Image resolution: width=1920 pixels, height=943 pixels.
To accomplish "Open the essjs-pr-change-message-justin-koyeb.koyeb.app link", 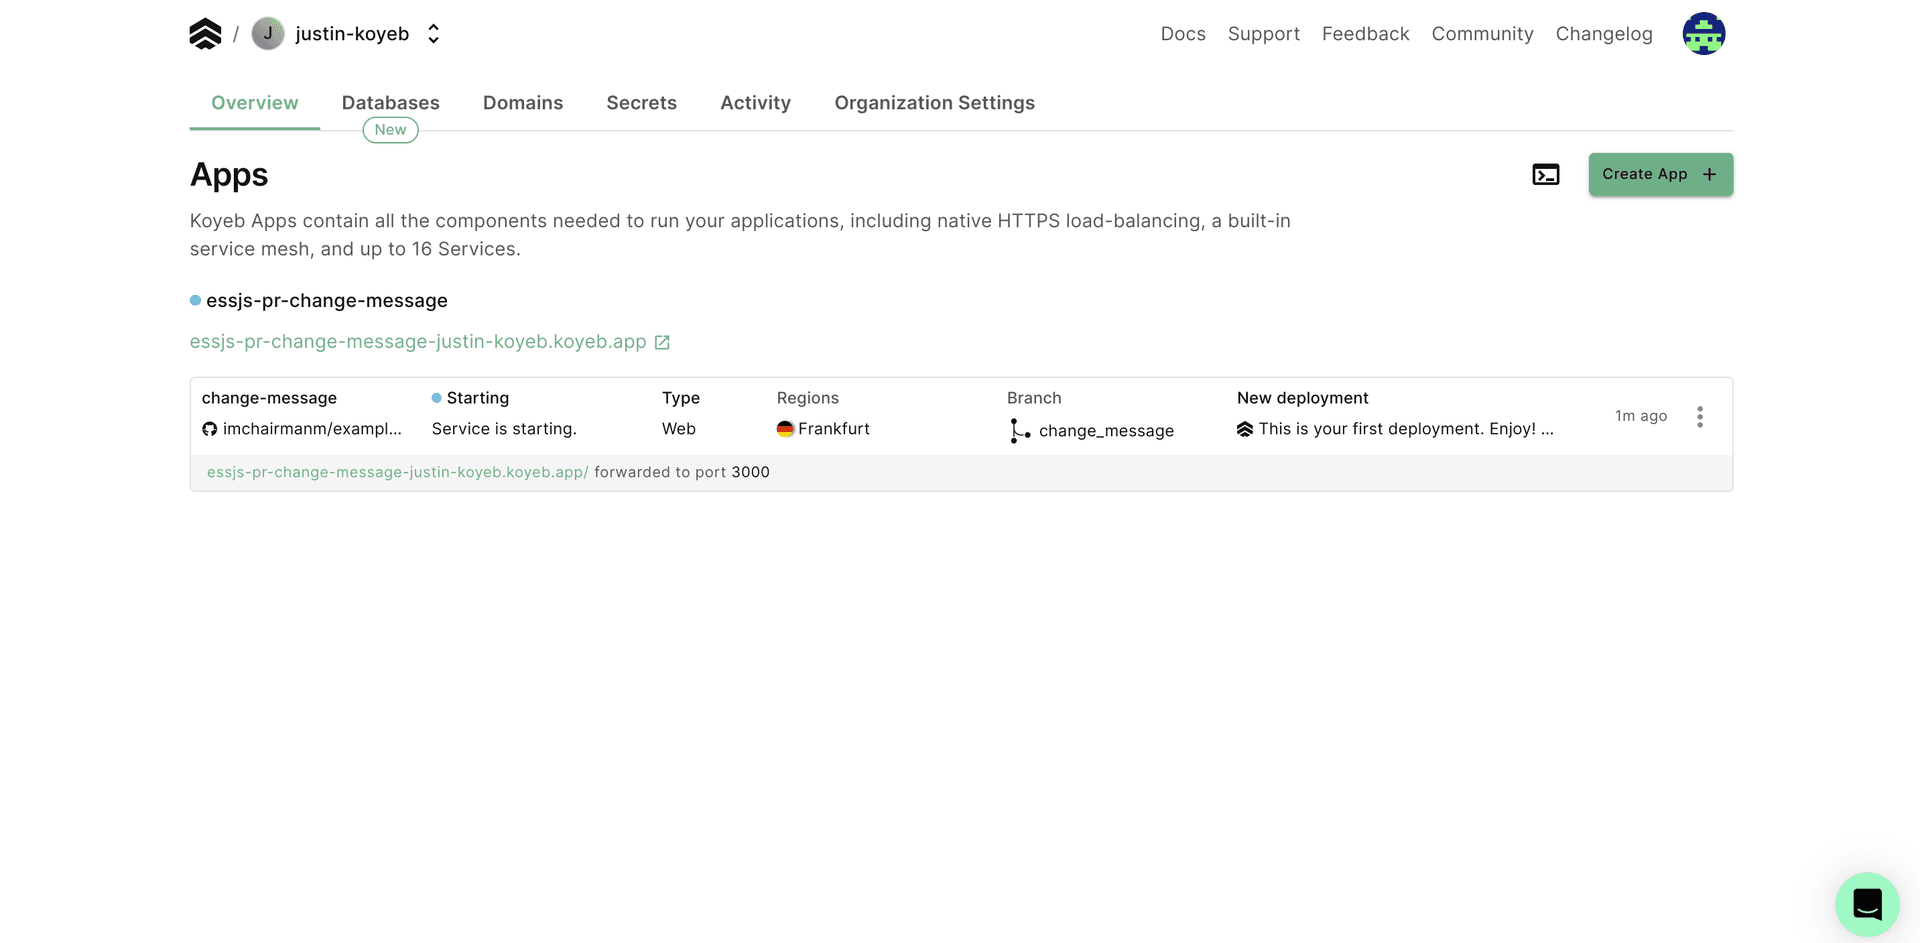I will pyautogui.click(x=418, y=342).
